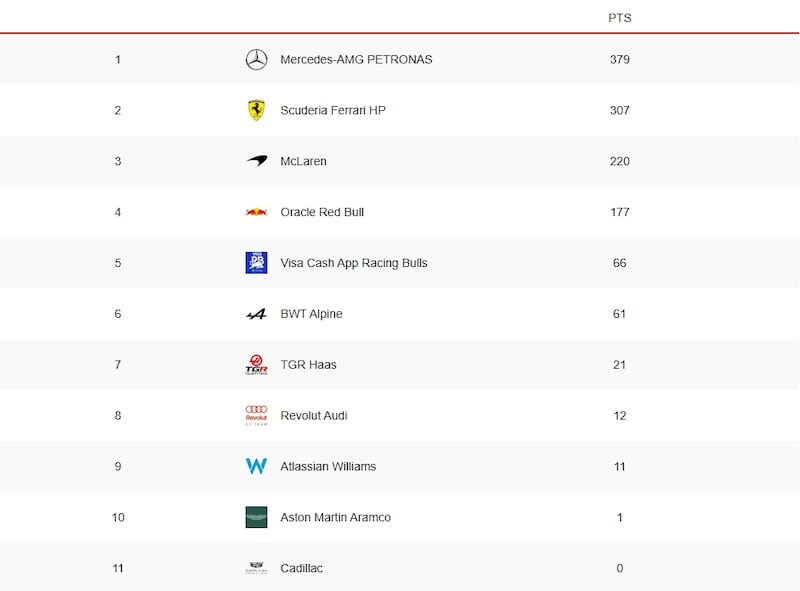Click the green Aston Martin wings logo
This screenshot has height=591, width=800.
256,517
